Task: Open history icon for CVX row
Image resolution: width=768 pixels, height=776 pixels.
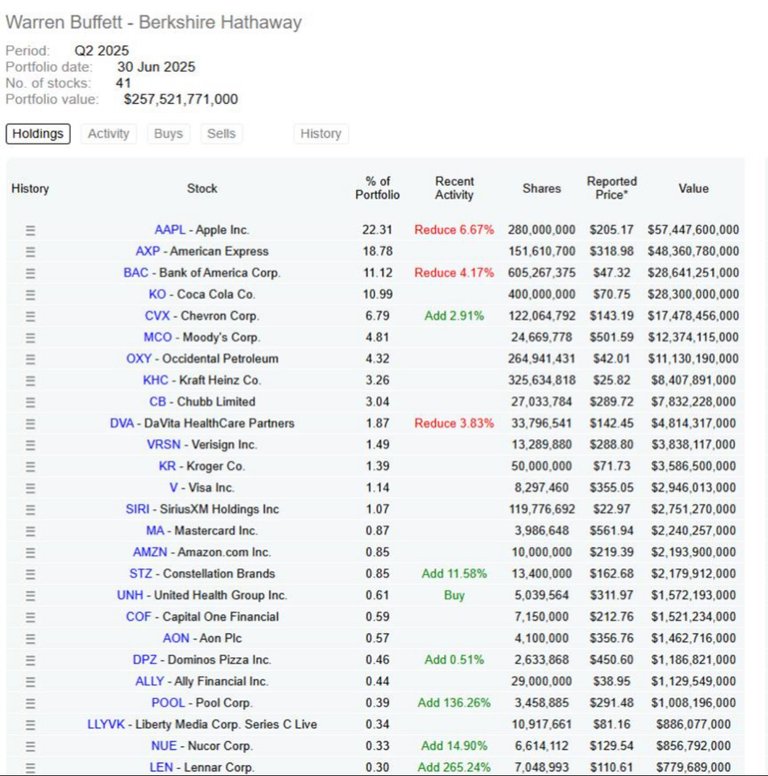Action: [30, 316]
